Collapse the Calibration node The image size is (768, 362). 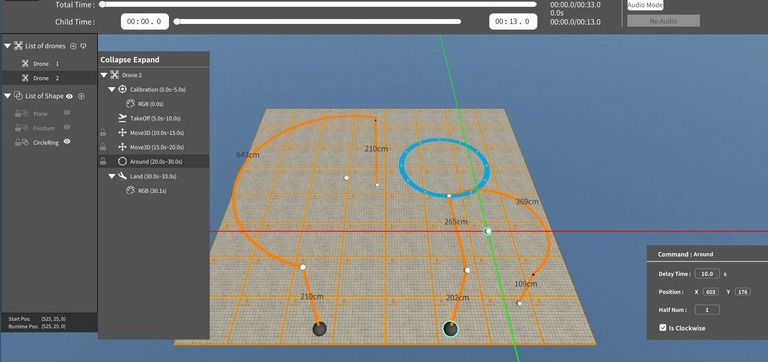pos(112,90)
